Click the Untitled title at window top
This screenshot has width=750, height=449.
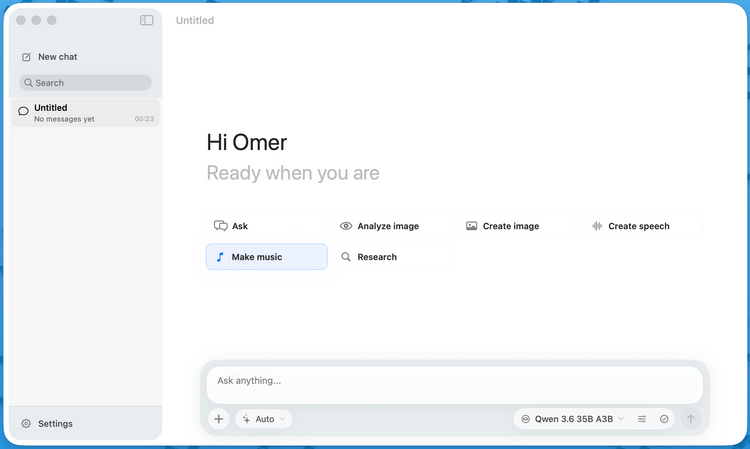(x=195, y=21)
